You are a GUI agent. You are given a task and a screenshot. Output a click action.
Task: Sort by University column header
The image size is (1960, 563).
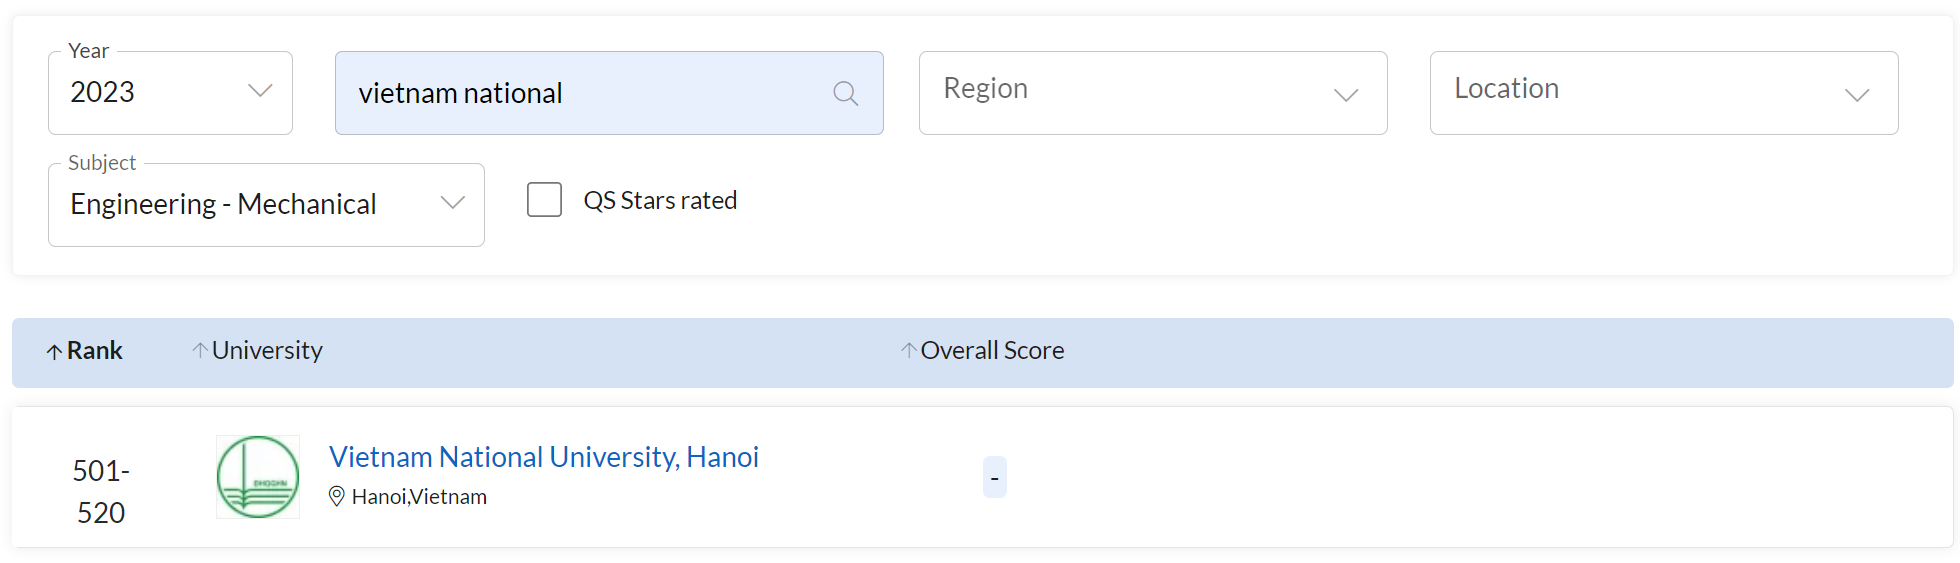coord(267,351)
